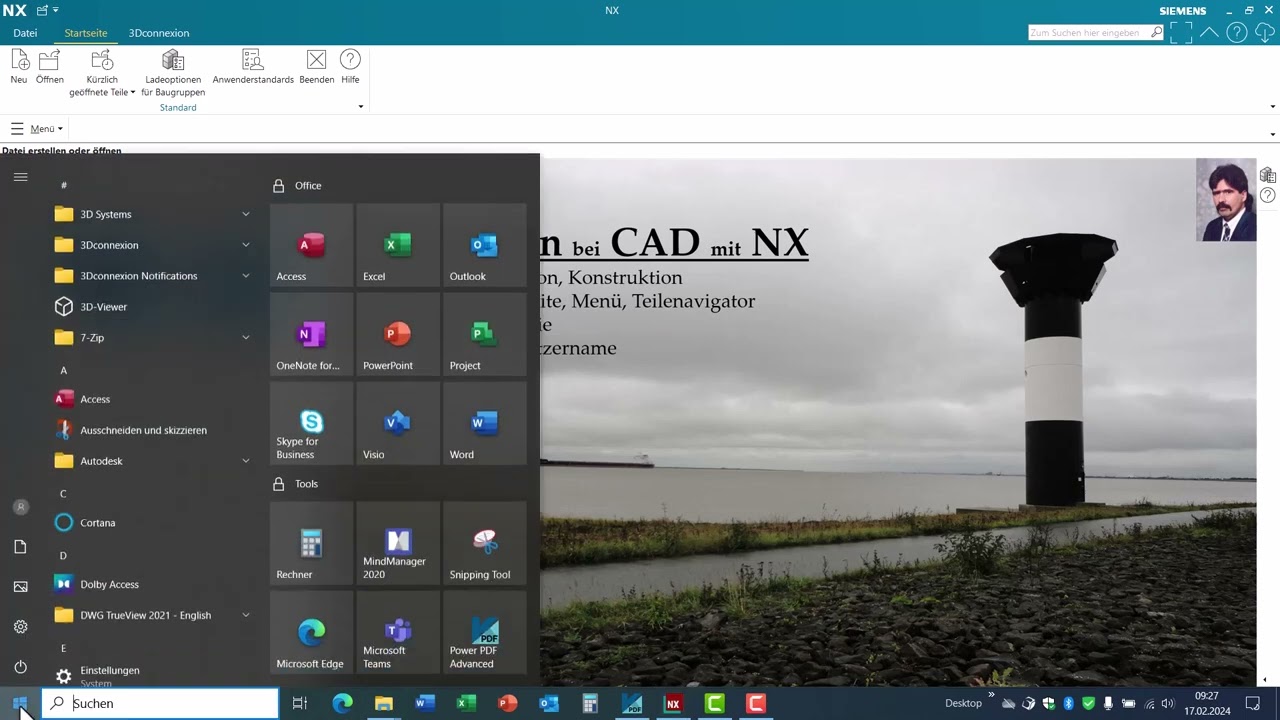Open File Explorer from the taskbar

click(x=384, y=704)
